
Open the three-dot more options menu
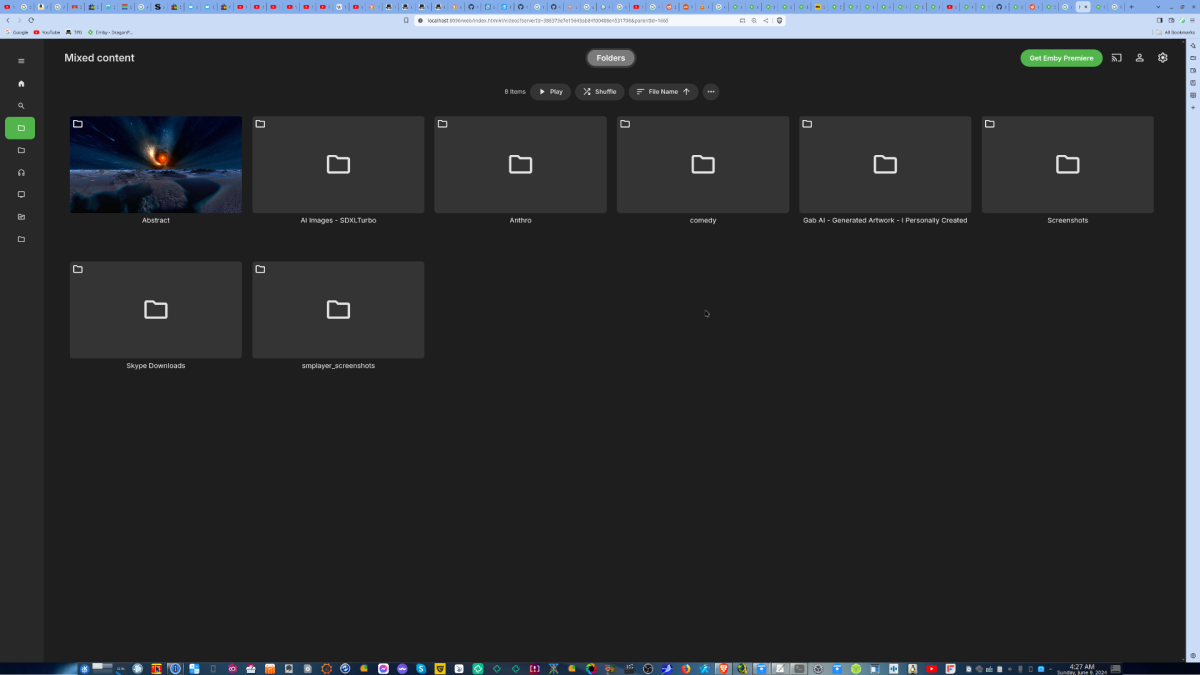[710, 91]
